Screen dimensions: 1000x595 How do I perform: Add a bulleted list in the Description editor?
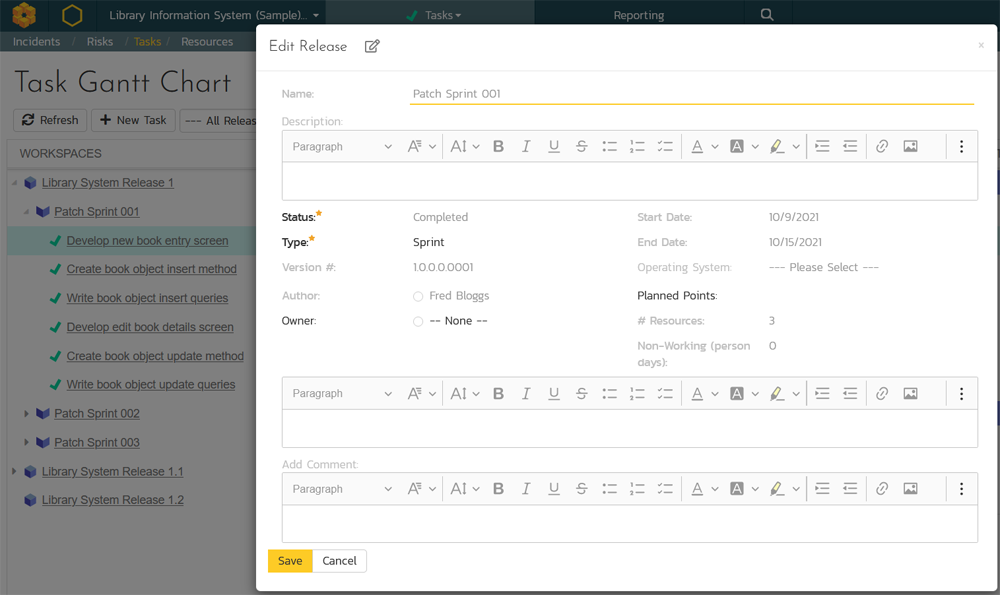[x=609, y=146]
